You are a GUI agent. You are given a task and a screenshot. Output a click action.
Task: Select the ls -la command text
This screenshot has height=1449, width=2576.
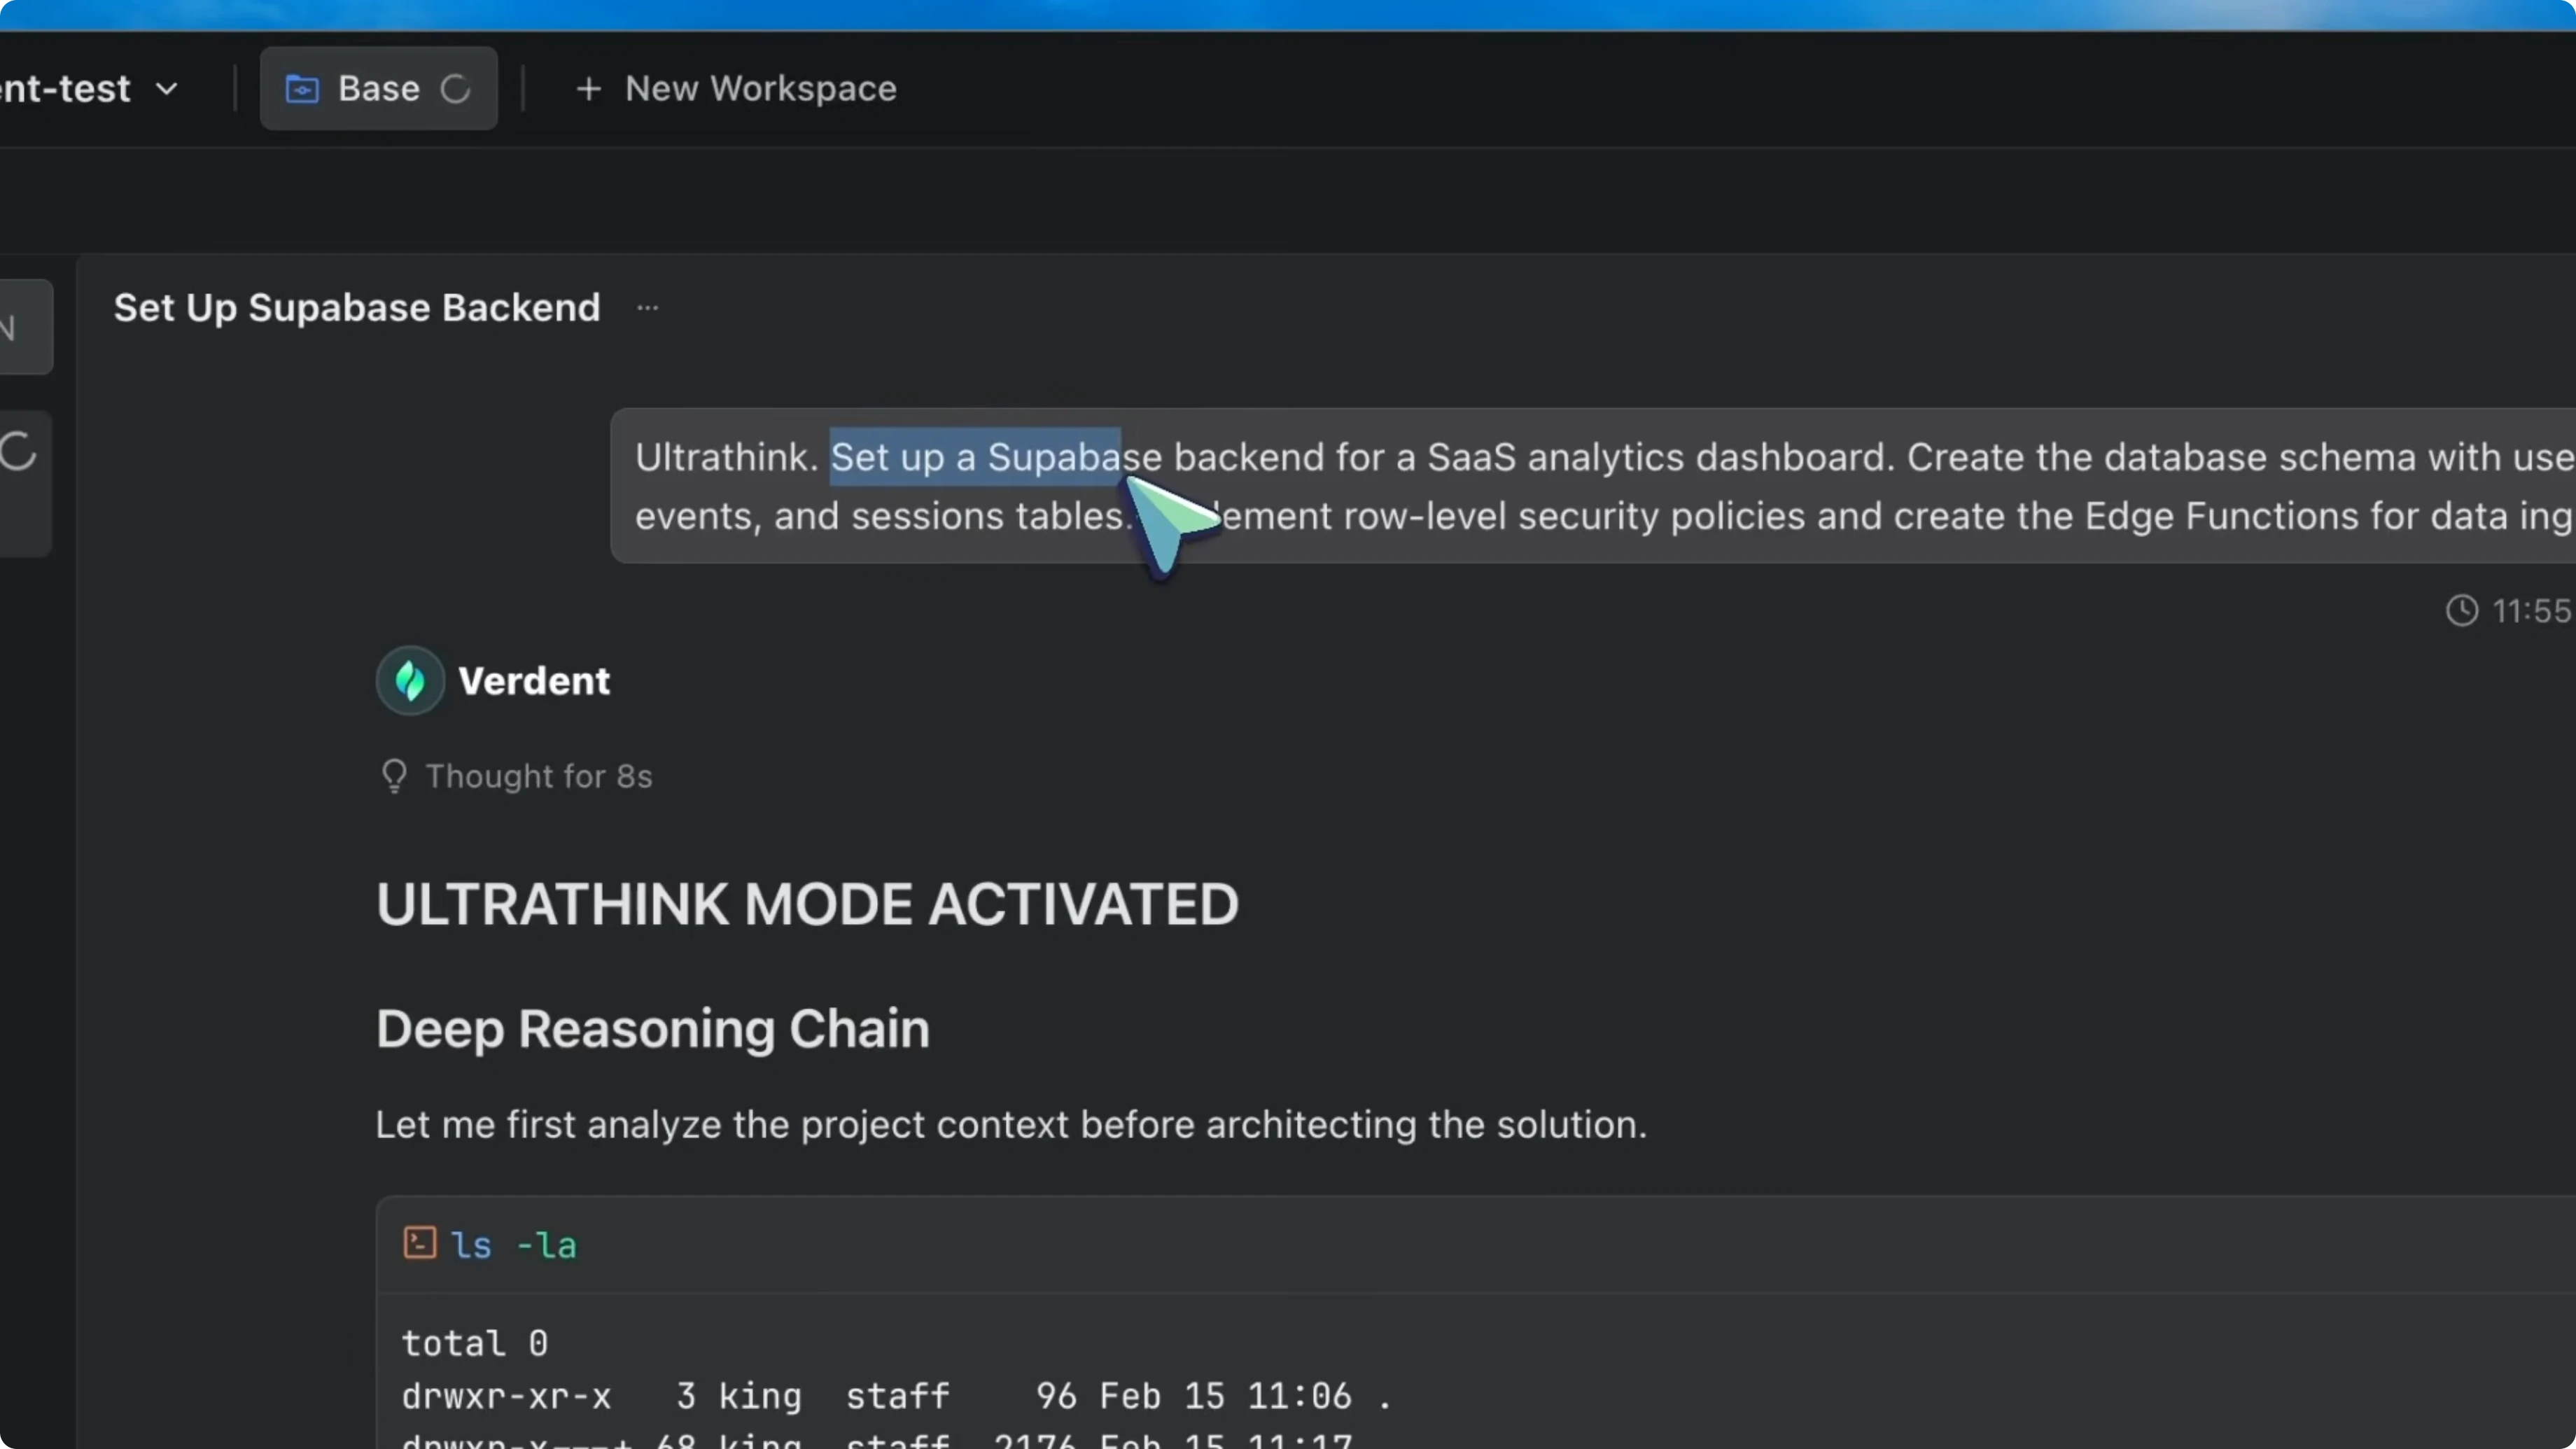pyautogui.click(x=512, y=1244)
